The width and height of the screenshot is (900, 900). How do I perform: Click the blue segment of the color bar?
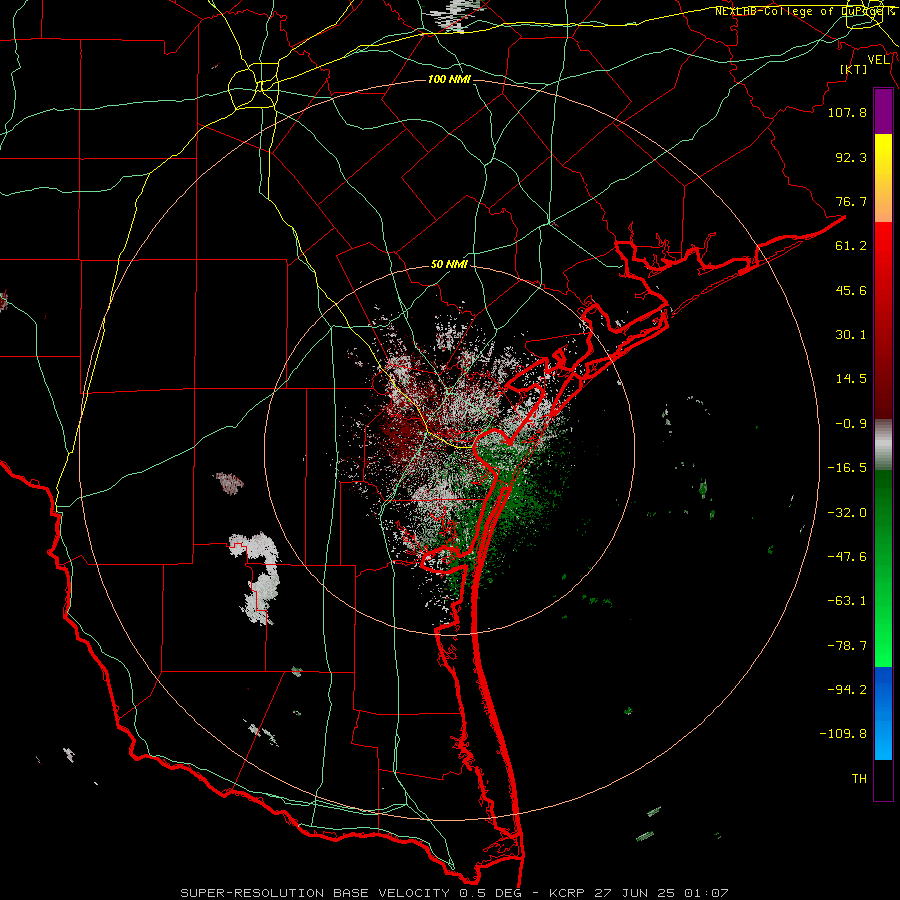click(x=883, y=713)
